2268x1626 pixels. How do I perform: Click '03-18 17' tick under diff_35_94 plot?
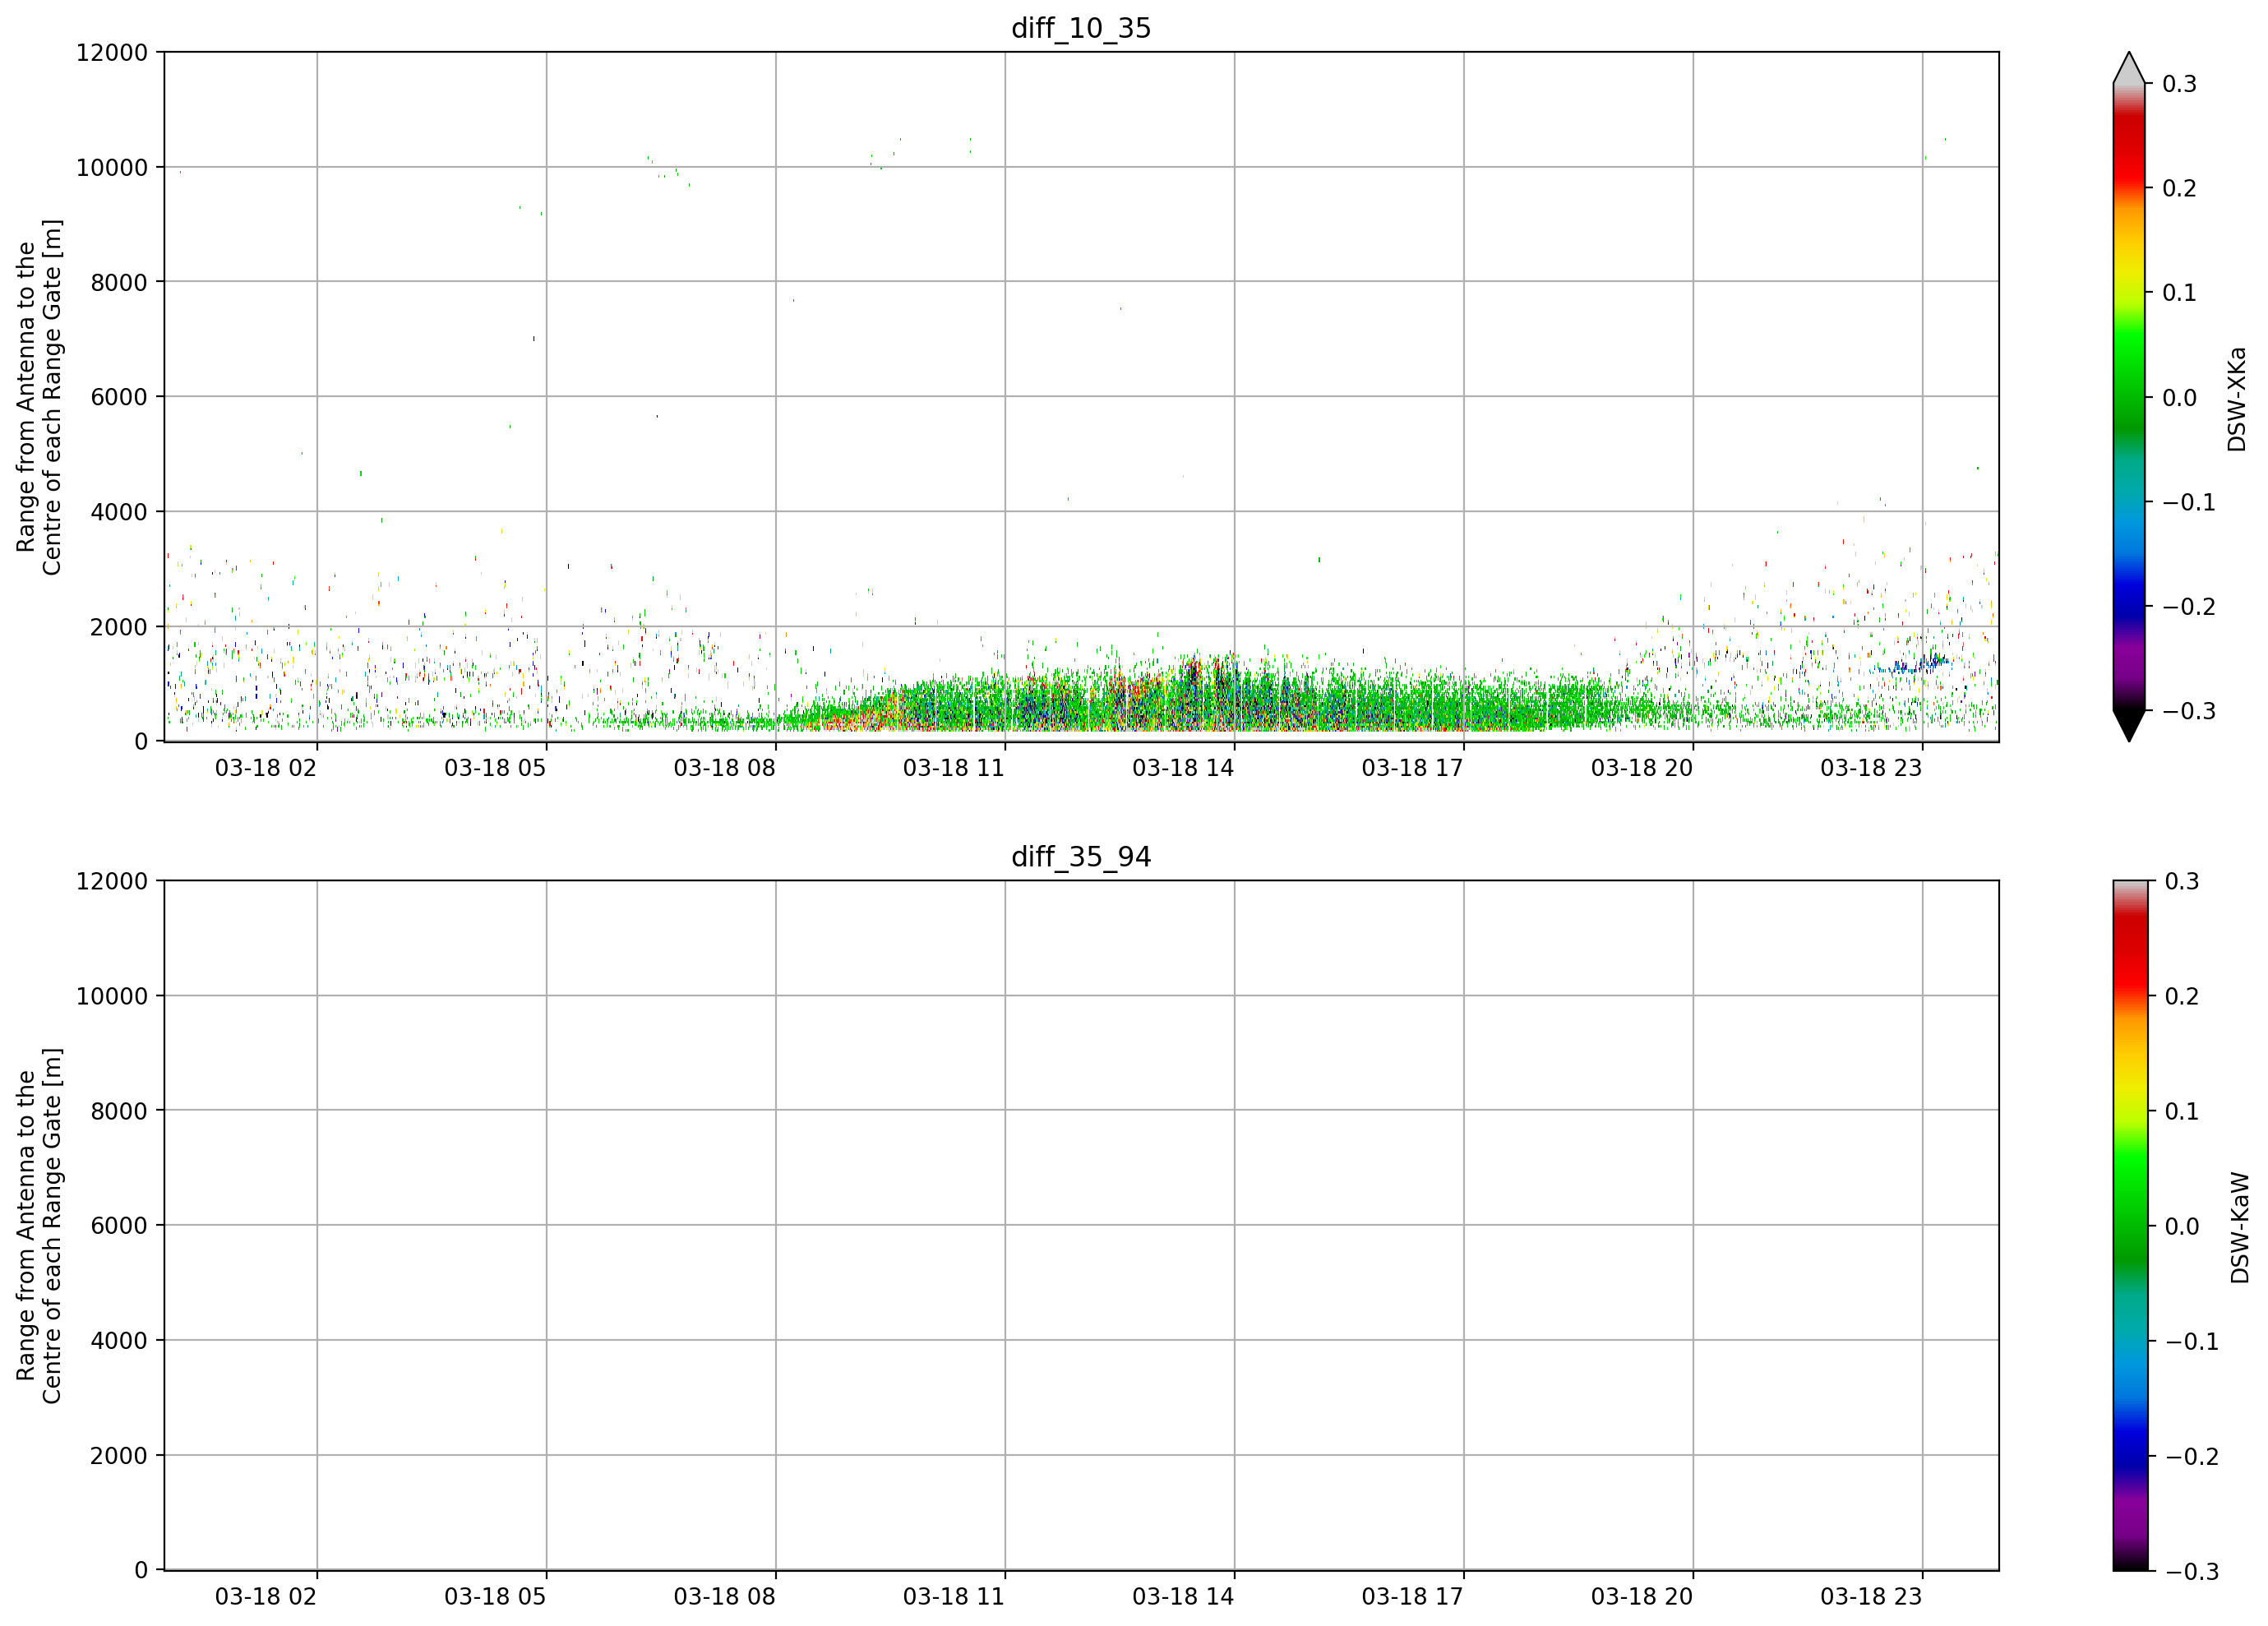click(x=1412, y=1597)
